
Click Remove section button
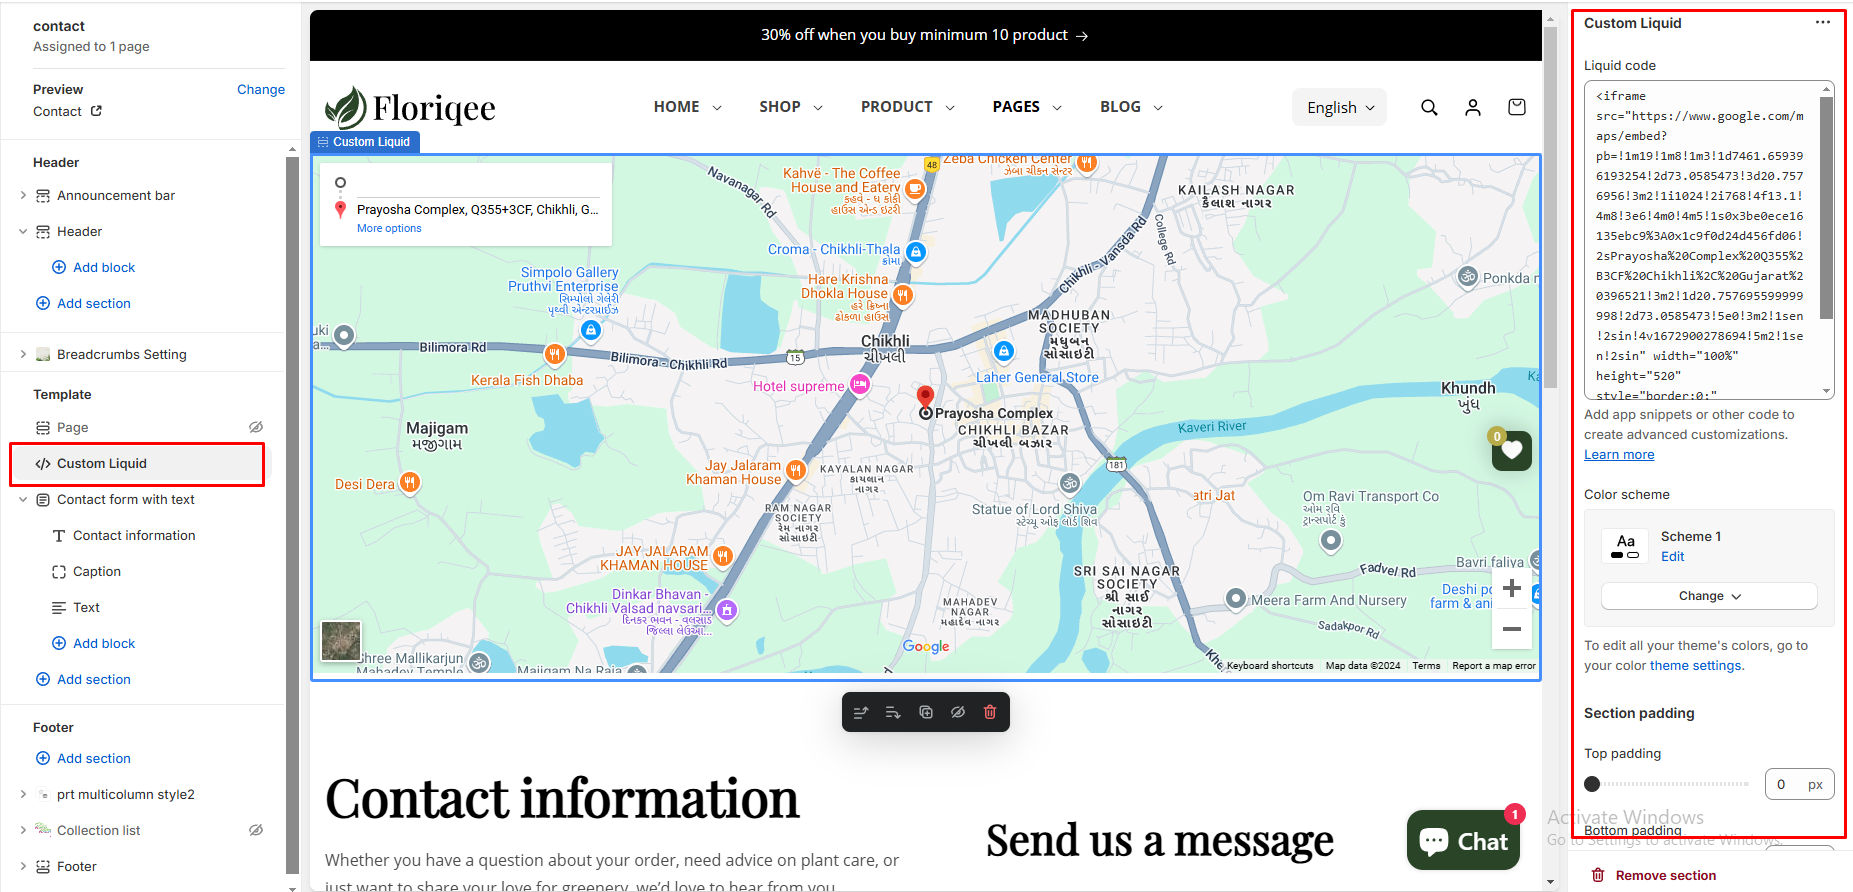[x=1654, y=875]
